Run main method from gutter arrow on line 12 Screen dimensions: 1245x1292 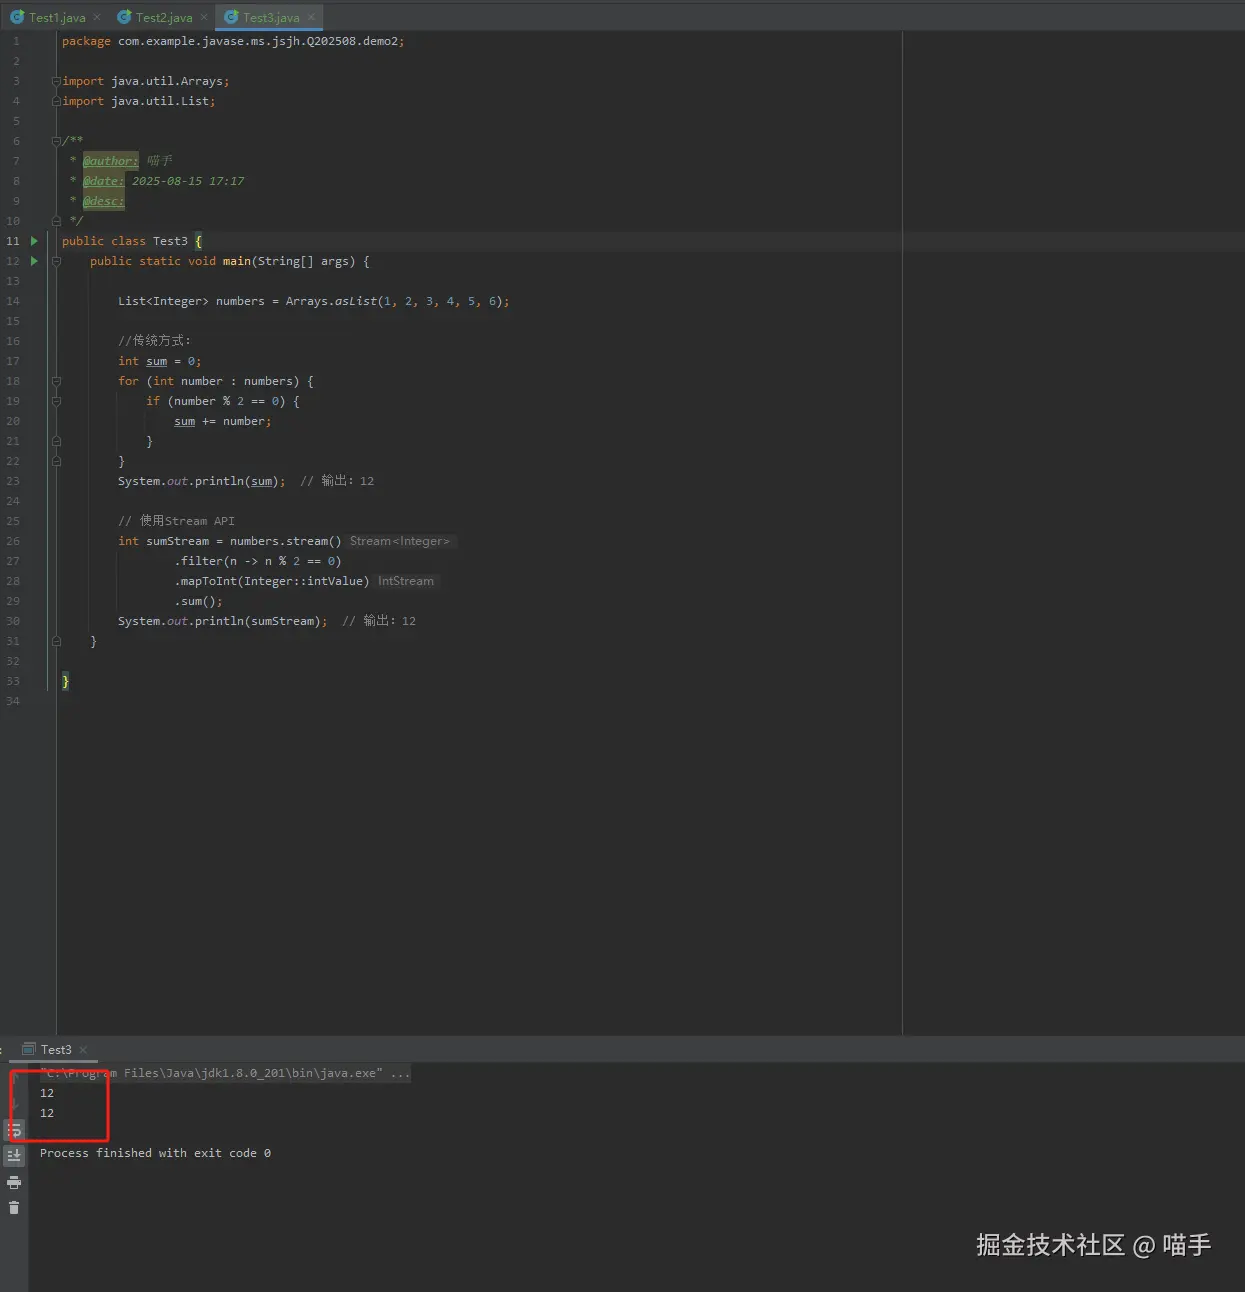pos(34,261)
